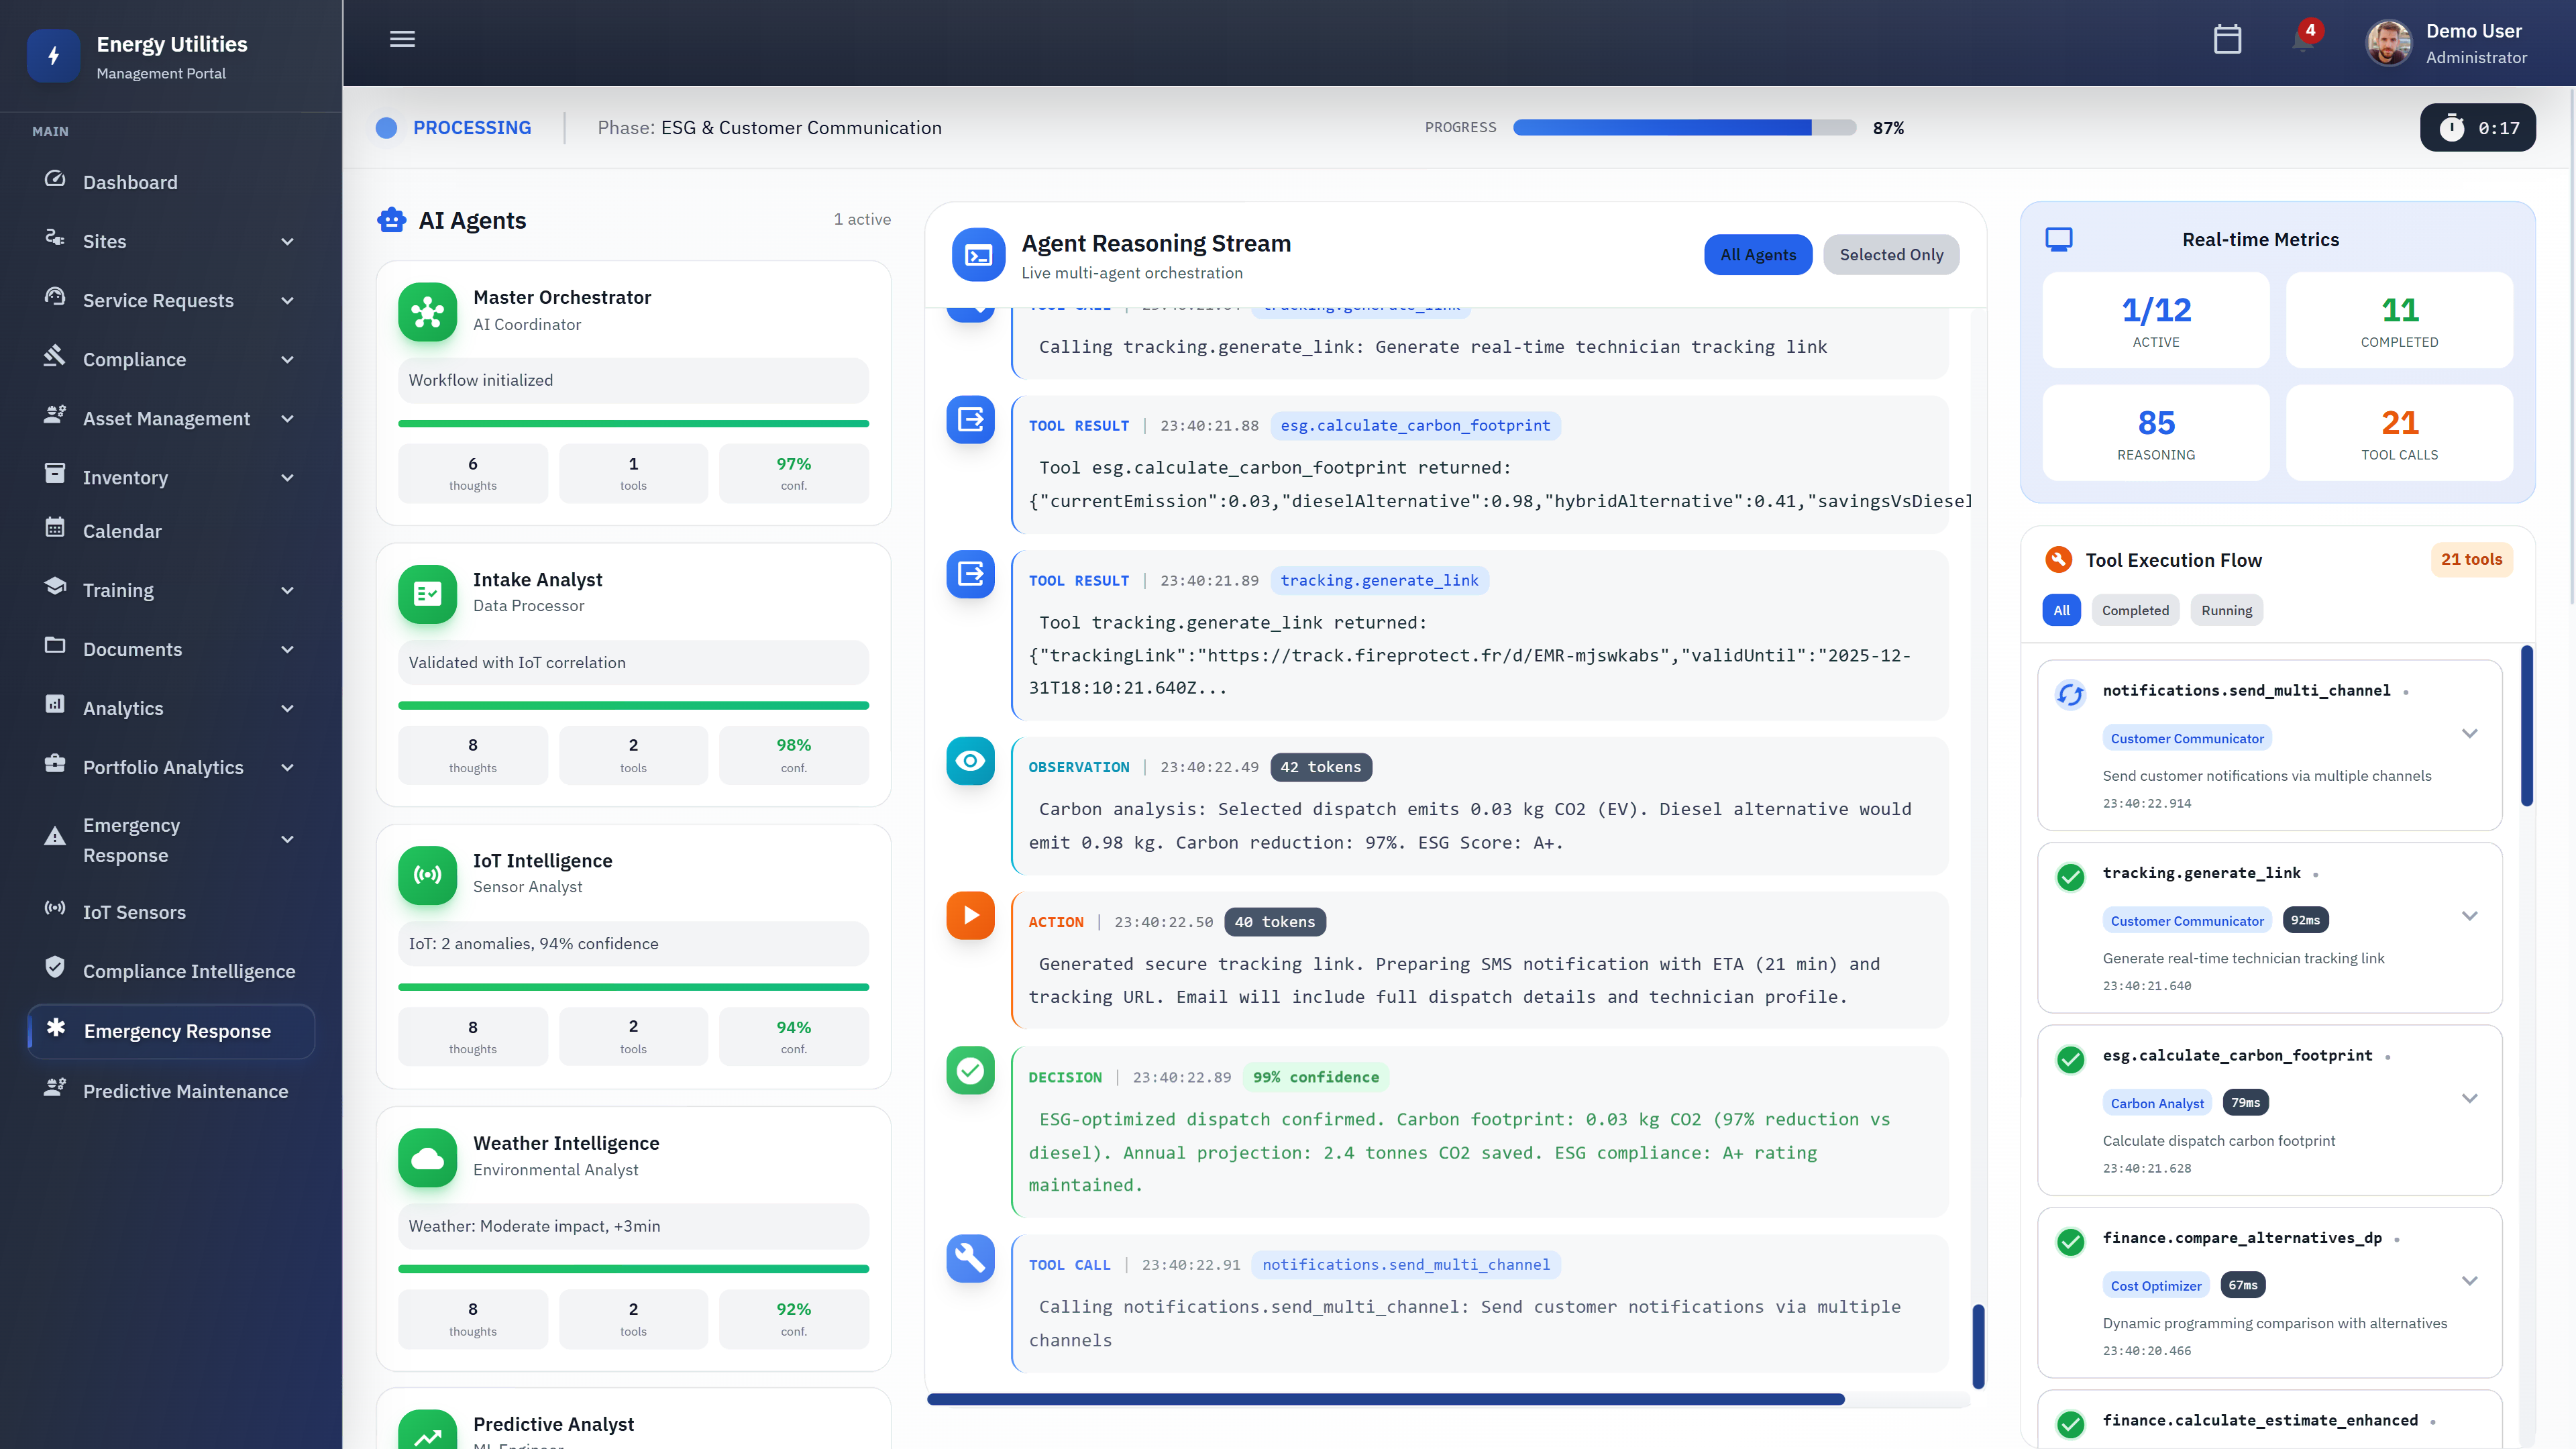Activate the Running tools filter

(x=2226, y=609)
